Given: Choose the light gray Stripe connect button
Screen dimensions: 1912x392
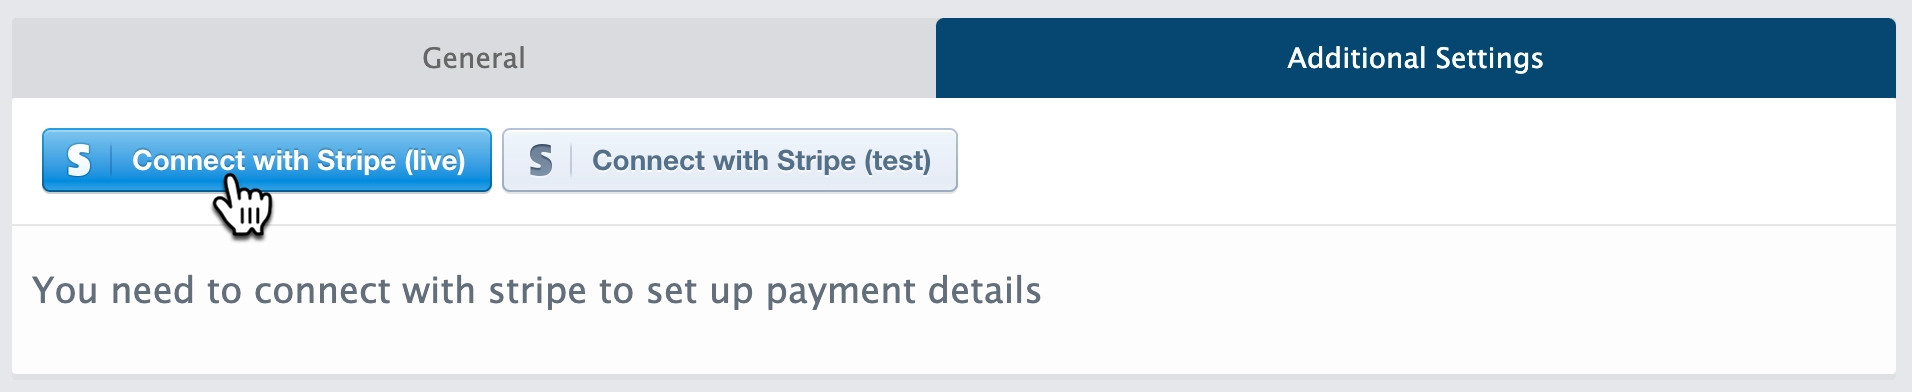Looking at the screenshot, I should point(730,160).
